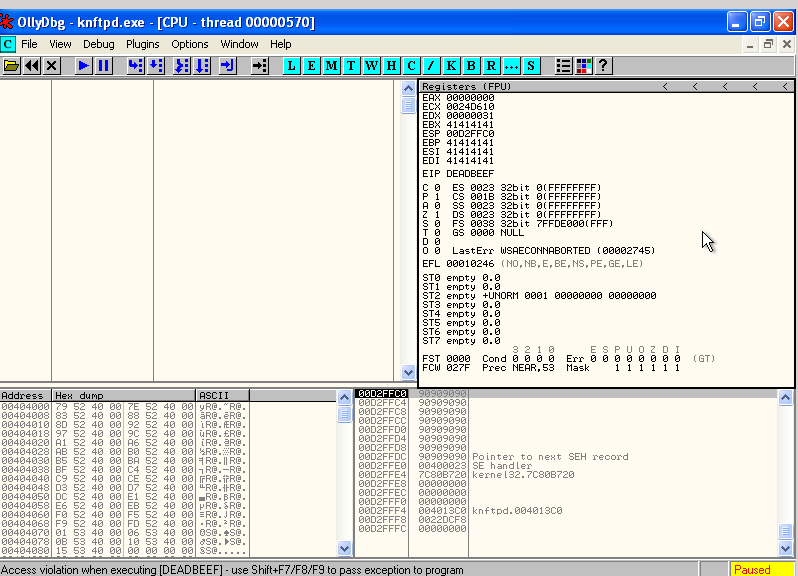The height and width of the screenshot is (576, 798).
Task: Show Patches window (slash button)
Action: tap(431, 66)
